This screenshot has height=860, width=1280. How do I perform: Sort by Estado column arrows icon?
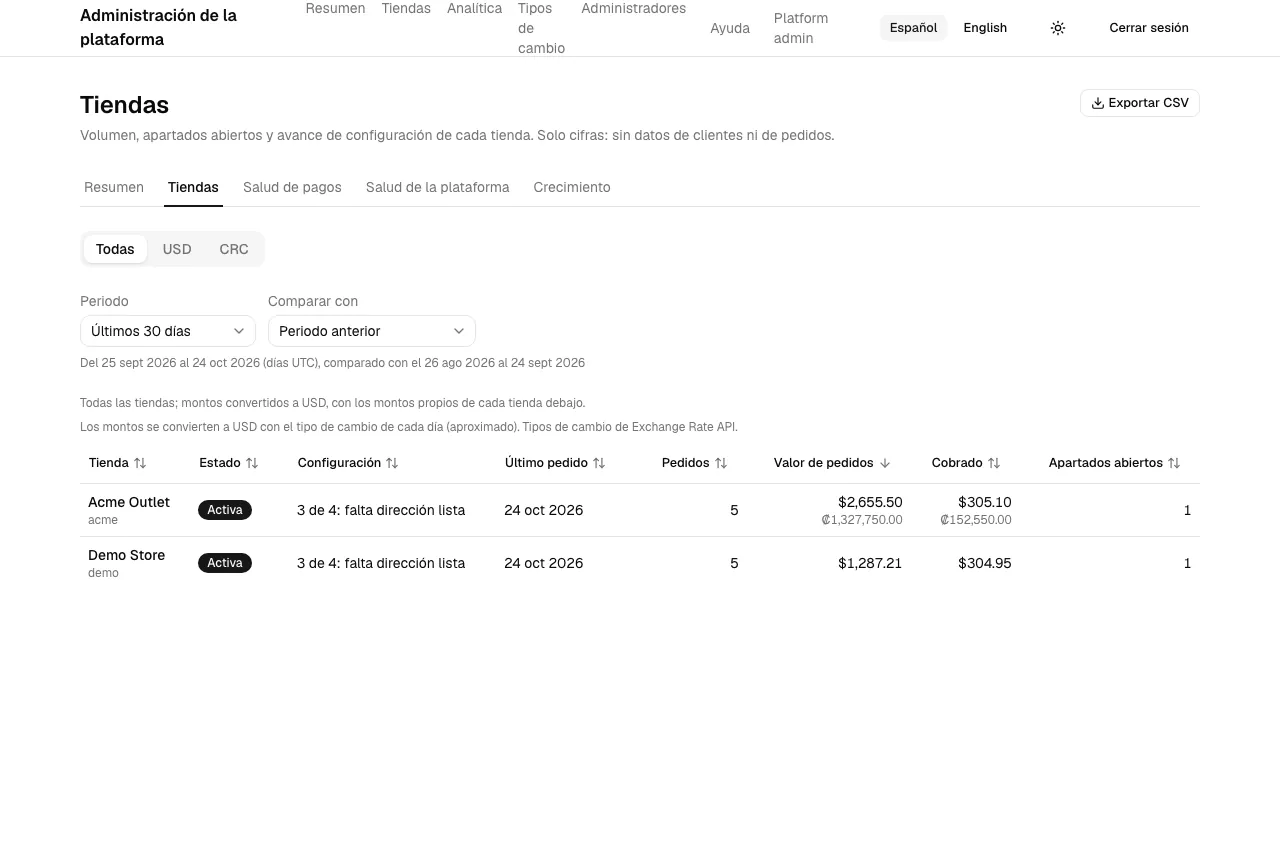pyautogui.click(x=252, y=463)
